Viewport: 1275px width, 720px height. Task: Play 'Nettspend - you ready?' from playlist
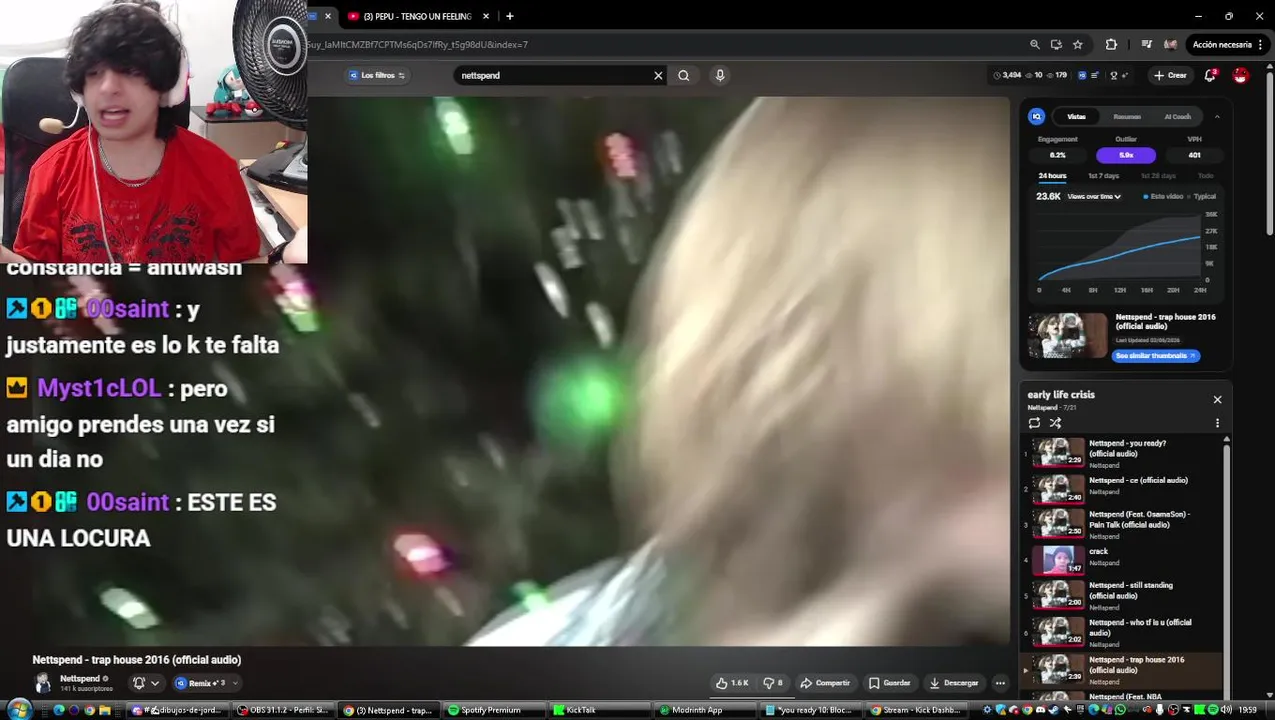pyautogui.click(x=1122, y=453)
